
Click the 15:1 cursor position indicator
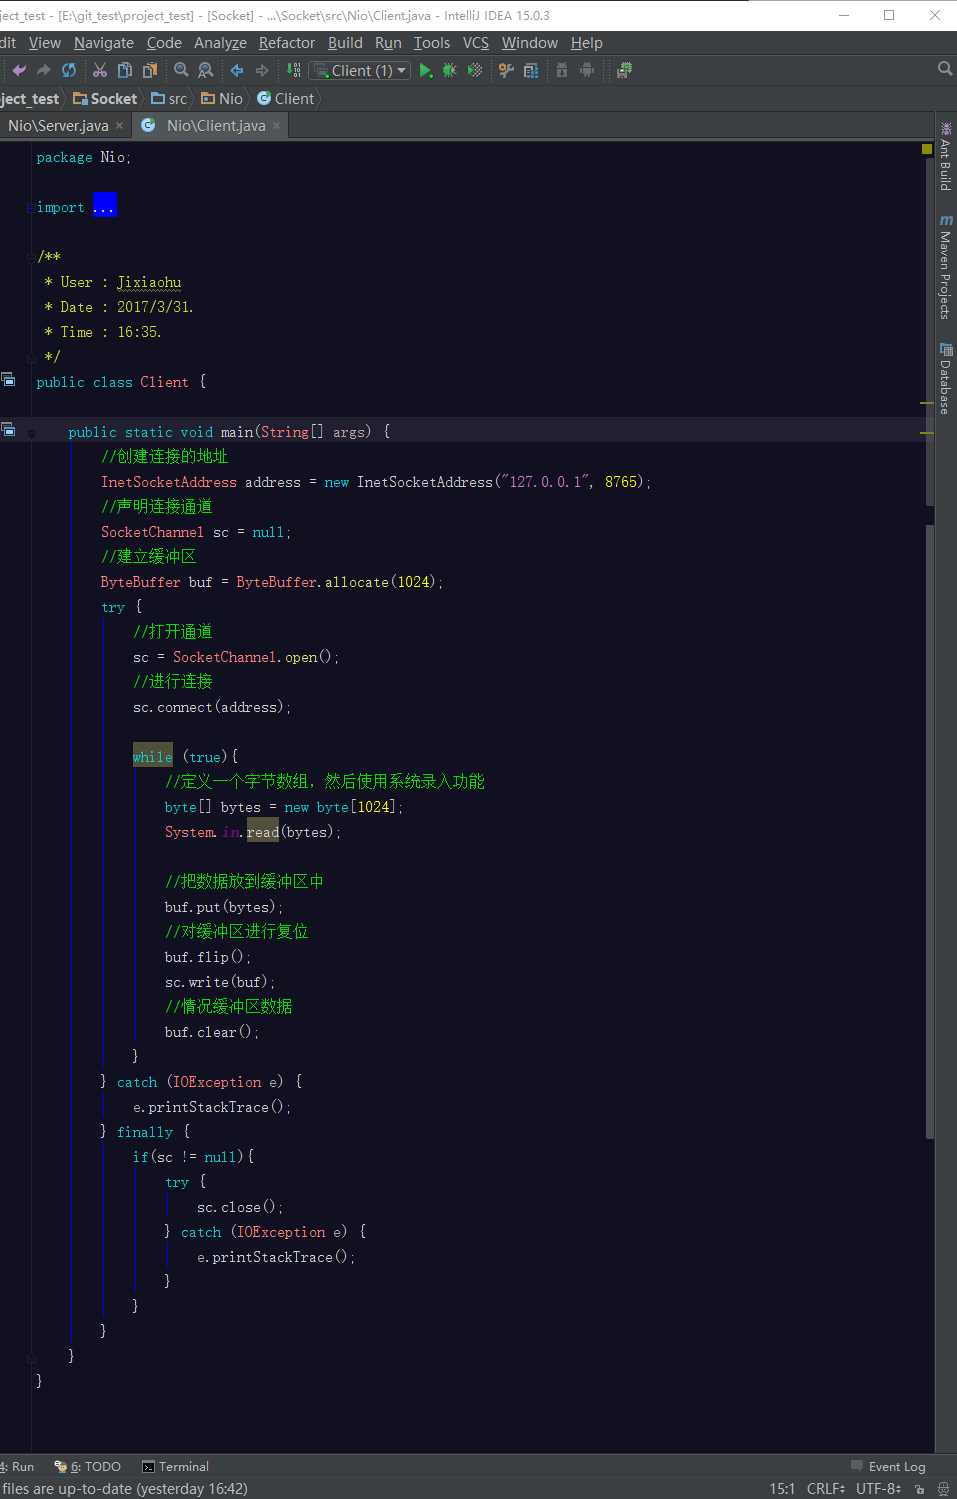point(782,1489)
